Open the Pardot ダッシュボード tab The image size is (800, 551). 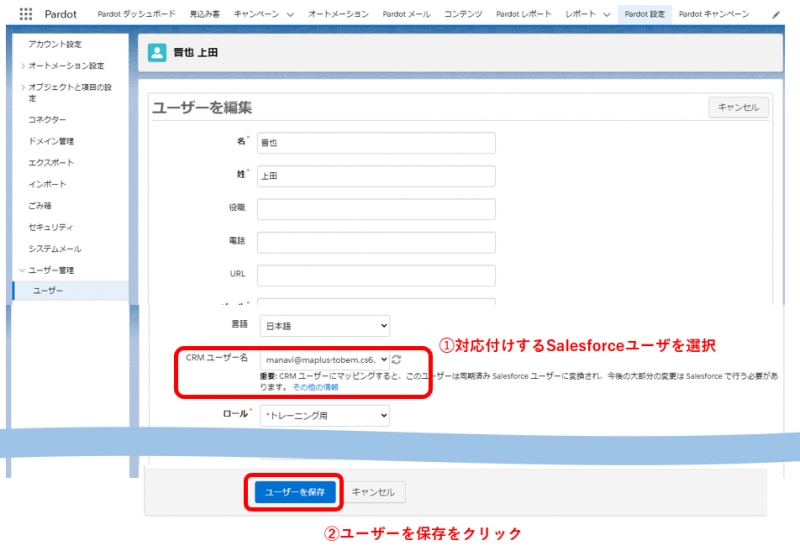click(x=136, y=14)
